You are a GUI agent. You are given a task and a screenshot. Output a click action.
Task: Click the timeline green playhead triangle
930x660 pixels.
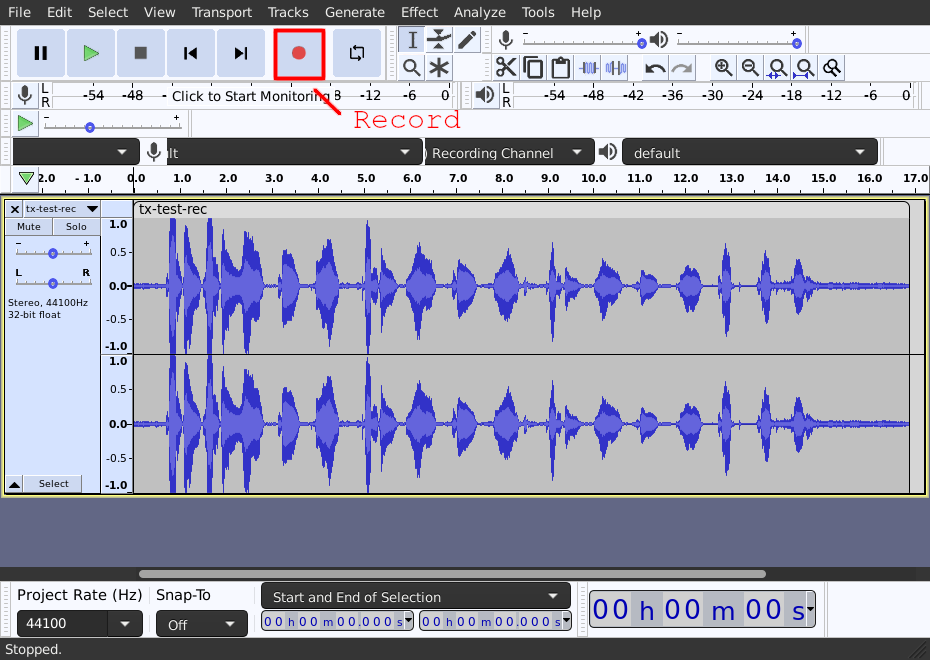[26, 178]
